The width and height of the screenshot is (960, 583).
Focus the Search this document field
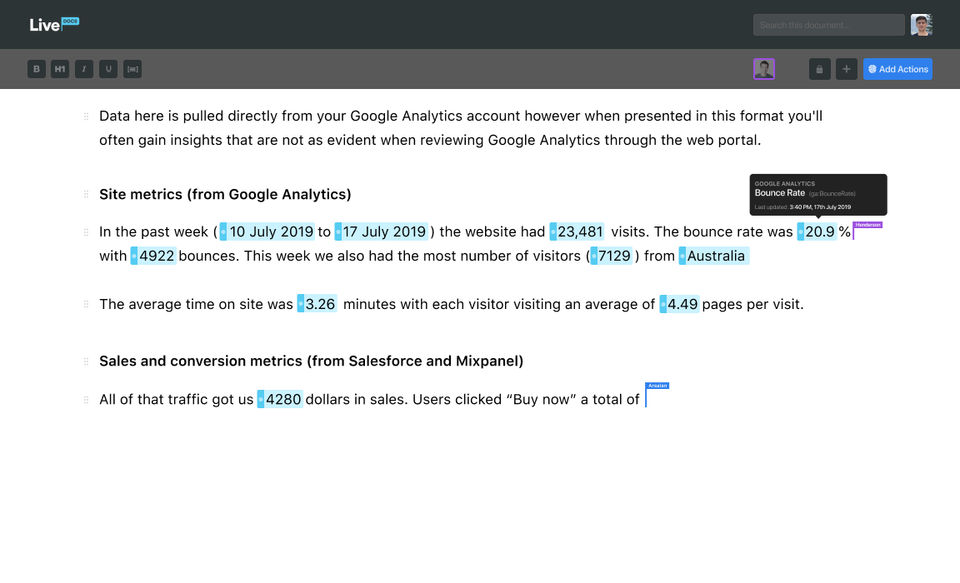[x=829, y=25]
